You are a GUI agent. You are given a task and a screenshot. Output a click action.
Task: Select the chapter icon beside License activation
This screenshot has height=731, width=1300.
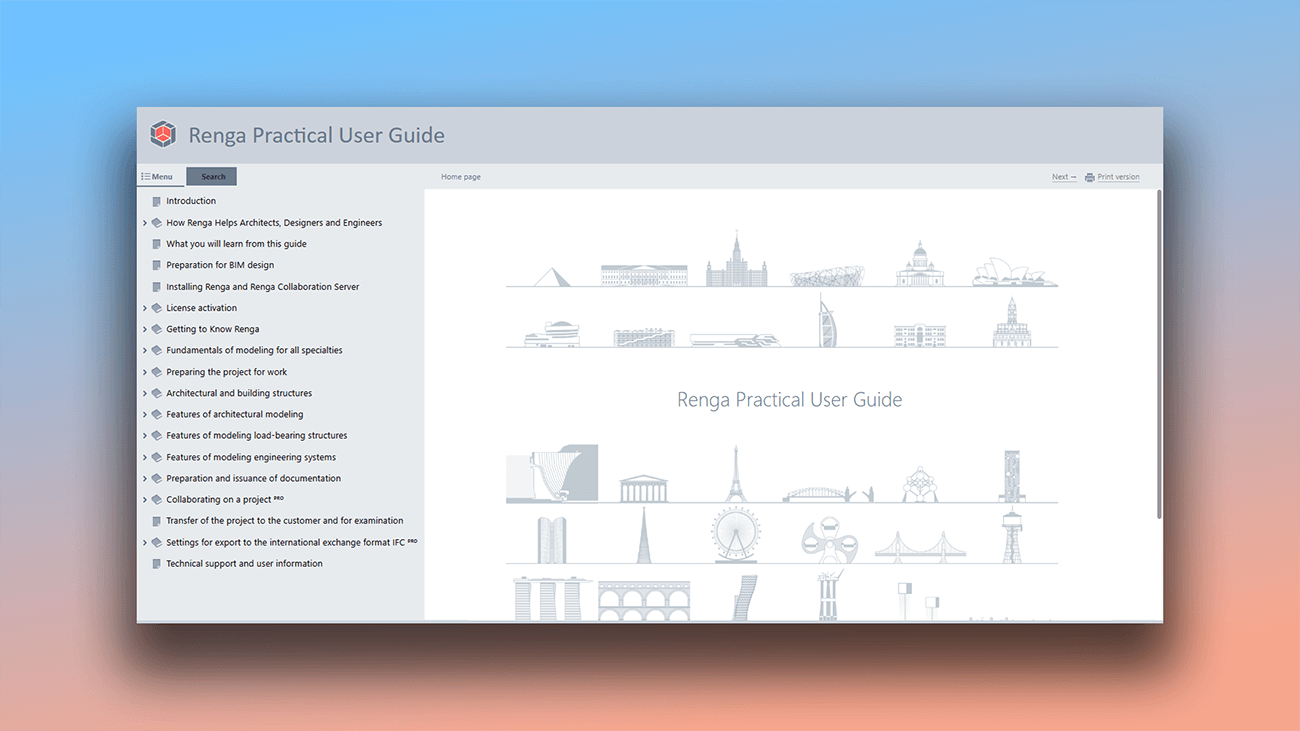click(157, 307)
